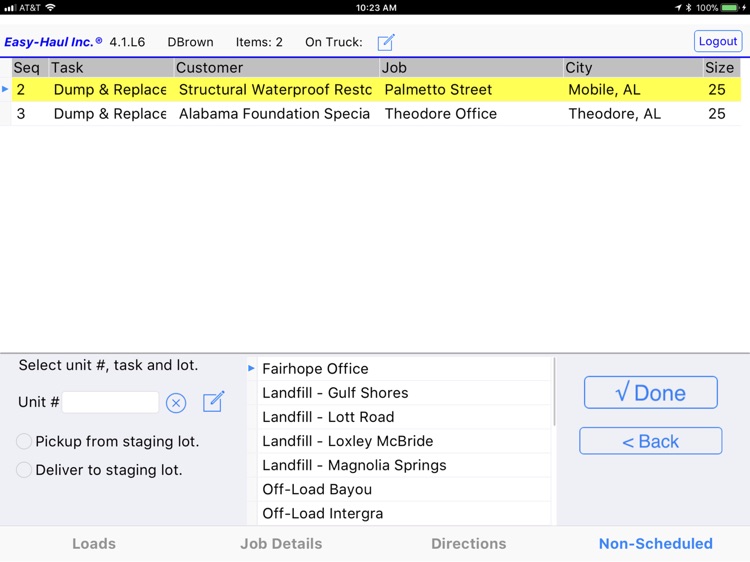This screenshot has height=562, width=750.
Task: Choose Fairhope Office in the lot list
Action: (x=404, y=369)
